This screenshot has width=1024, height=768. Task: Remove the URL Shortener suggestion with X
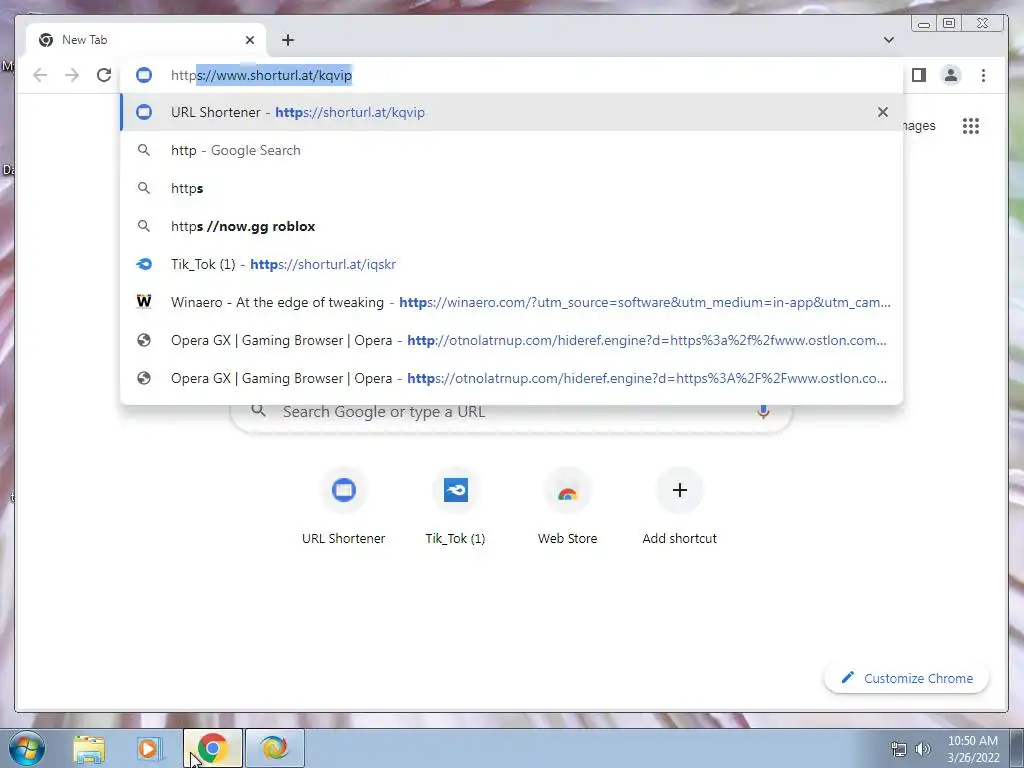tap(883, 112)
